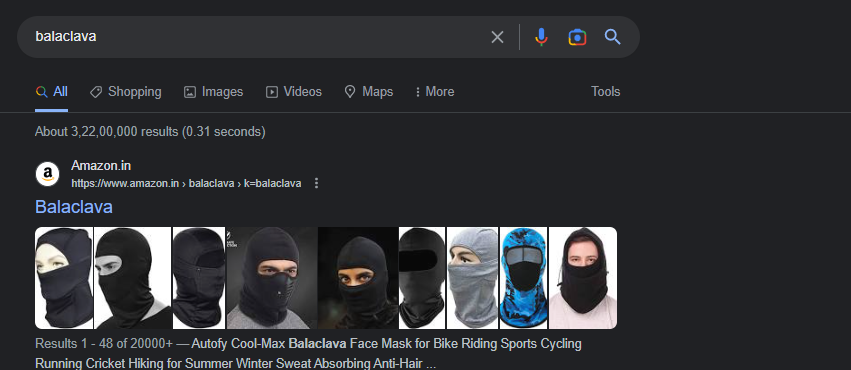The height and width of the screenshot is (370, 851).
Task: Open search by image with the camera icon
Action: click(x=577, y=37)
